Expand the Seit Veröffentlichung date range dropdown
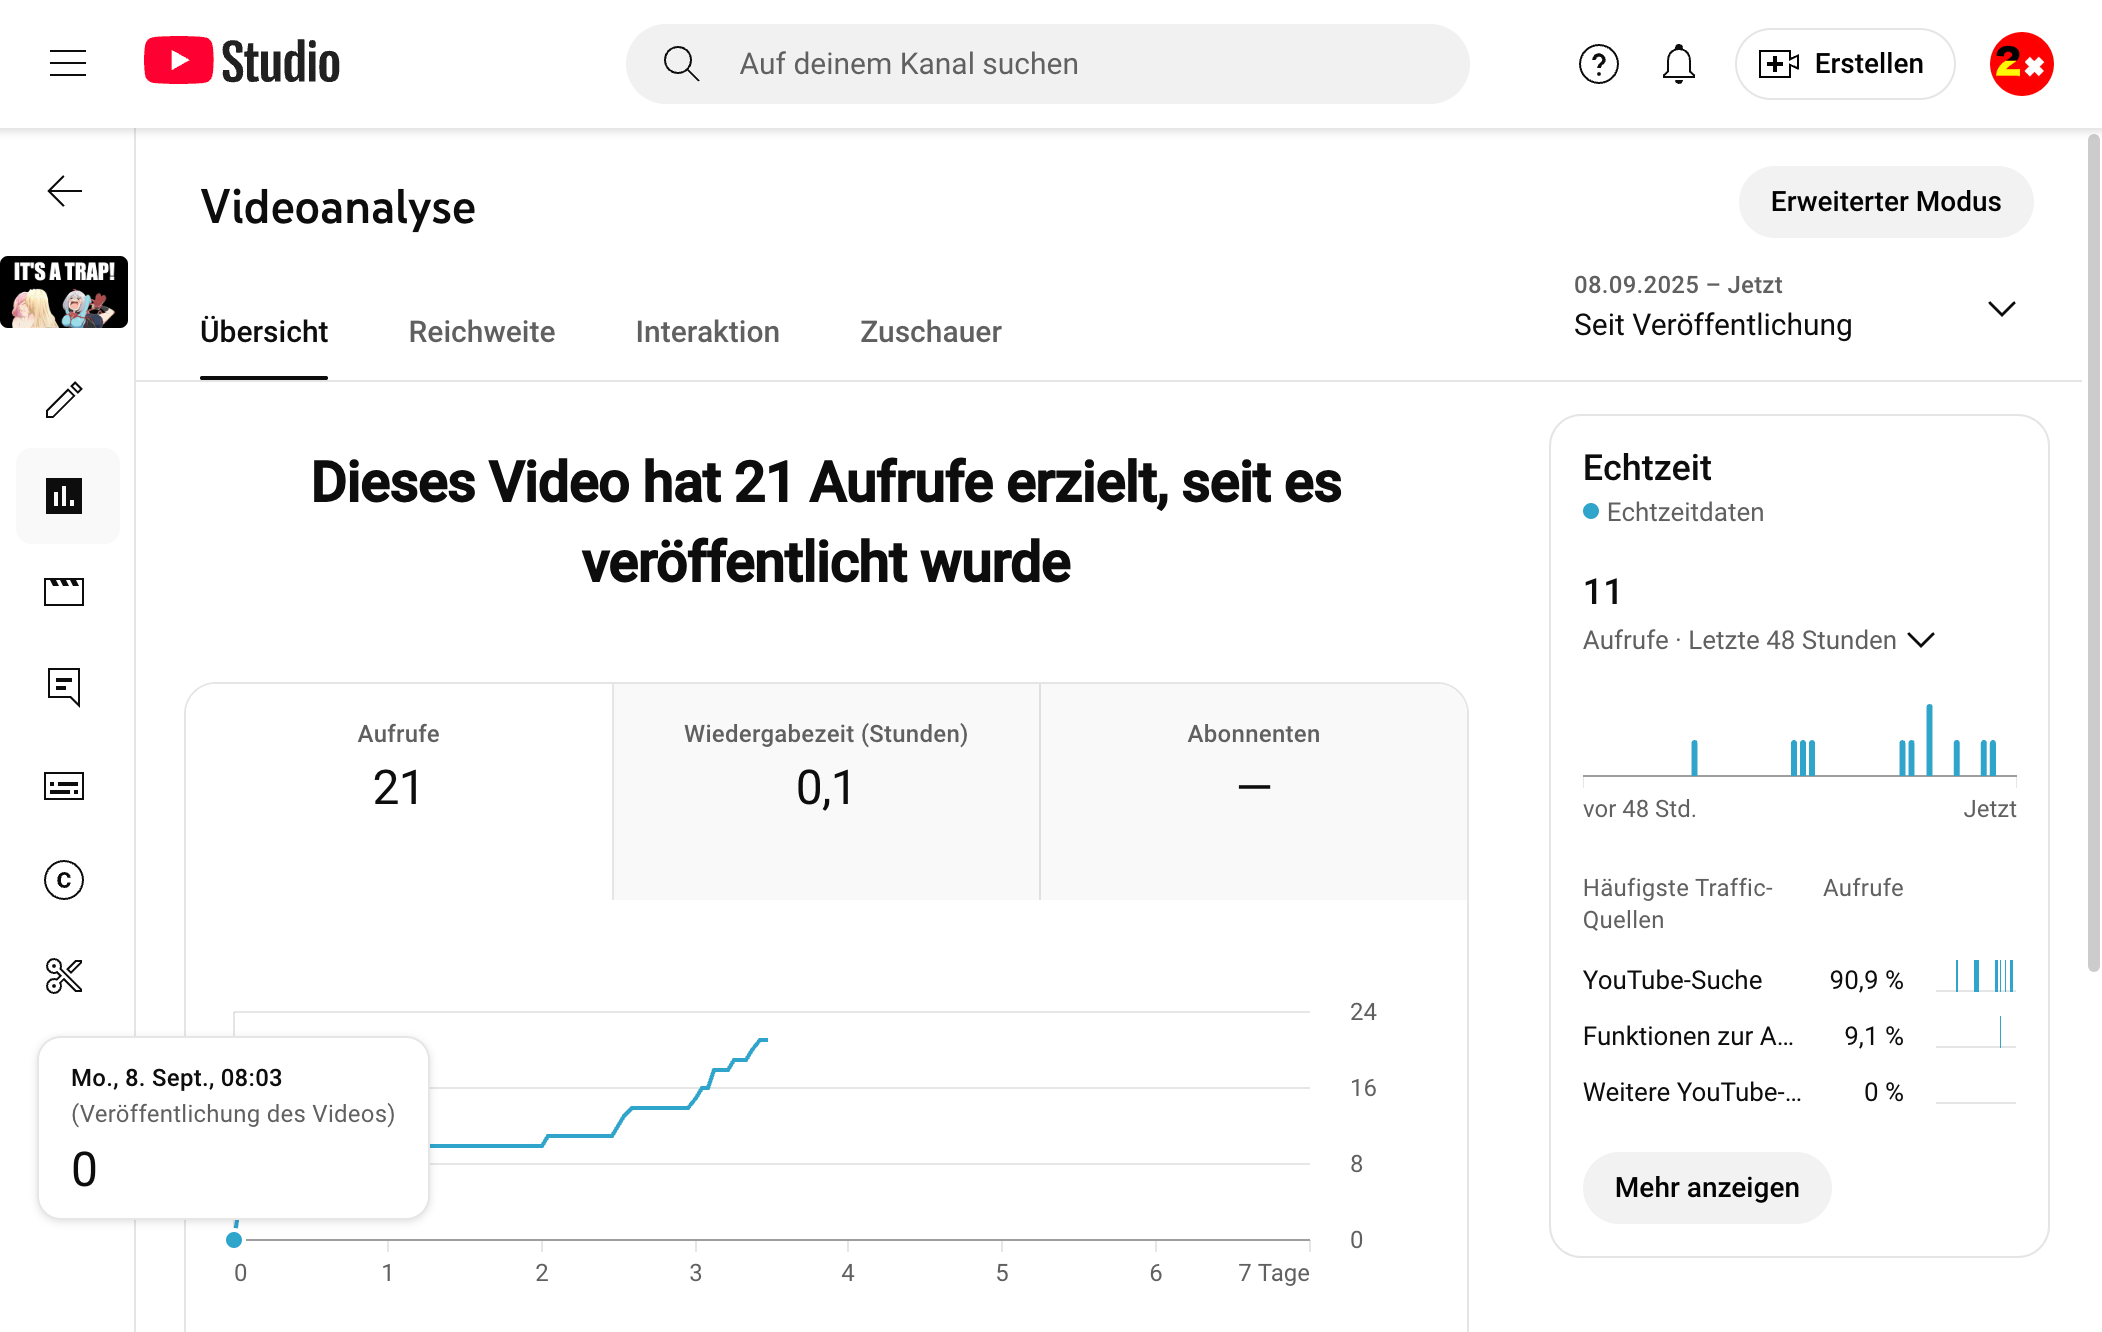This screenshot has width=2102, height=1332. [x=2001, y=309]
